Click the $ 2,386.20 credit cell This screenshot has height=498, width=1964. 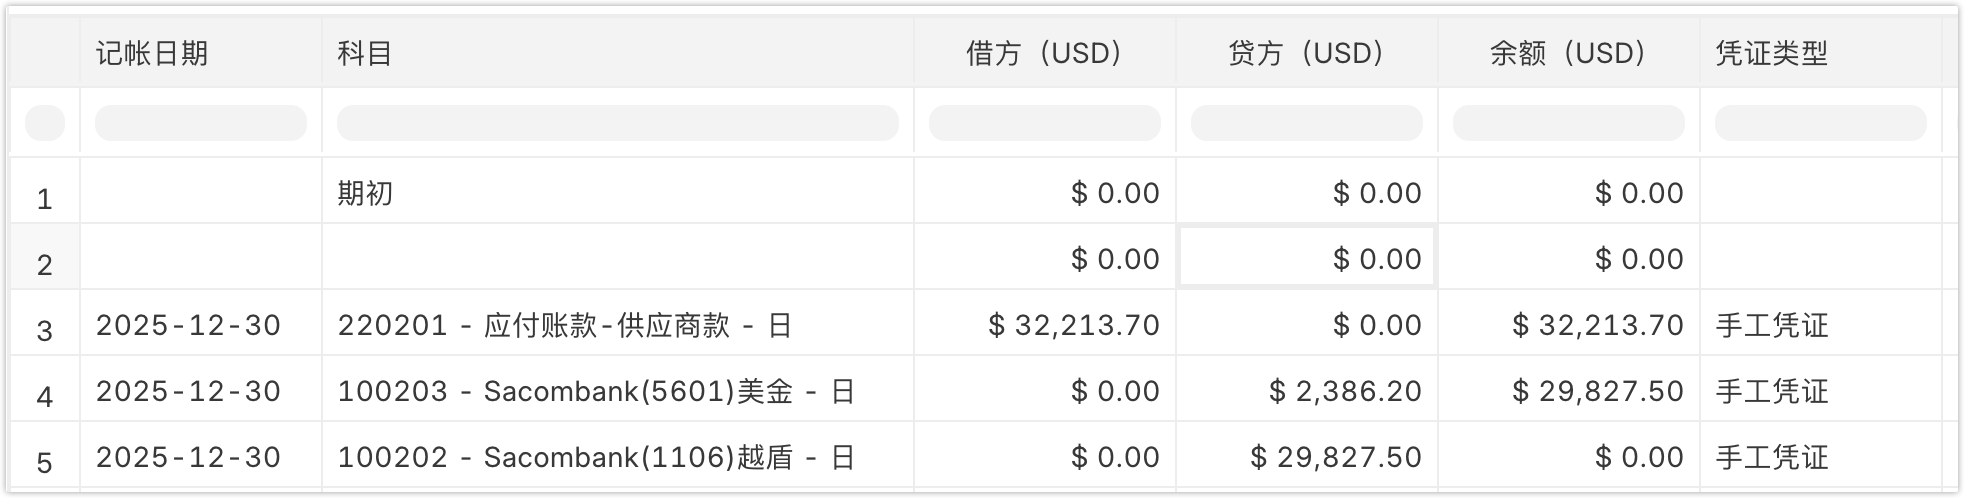tap(1345, 391)
